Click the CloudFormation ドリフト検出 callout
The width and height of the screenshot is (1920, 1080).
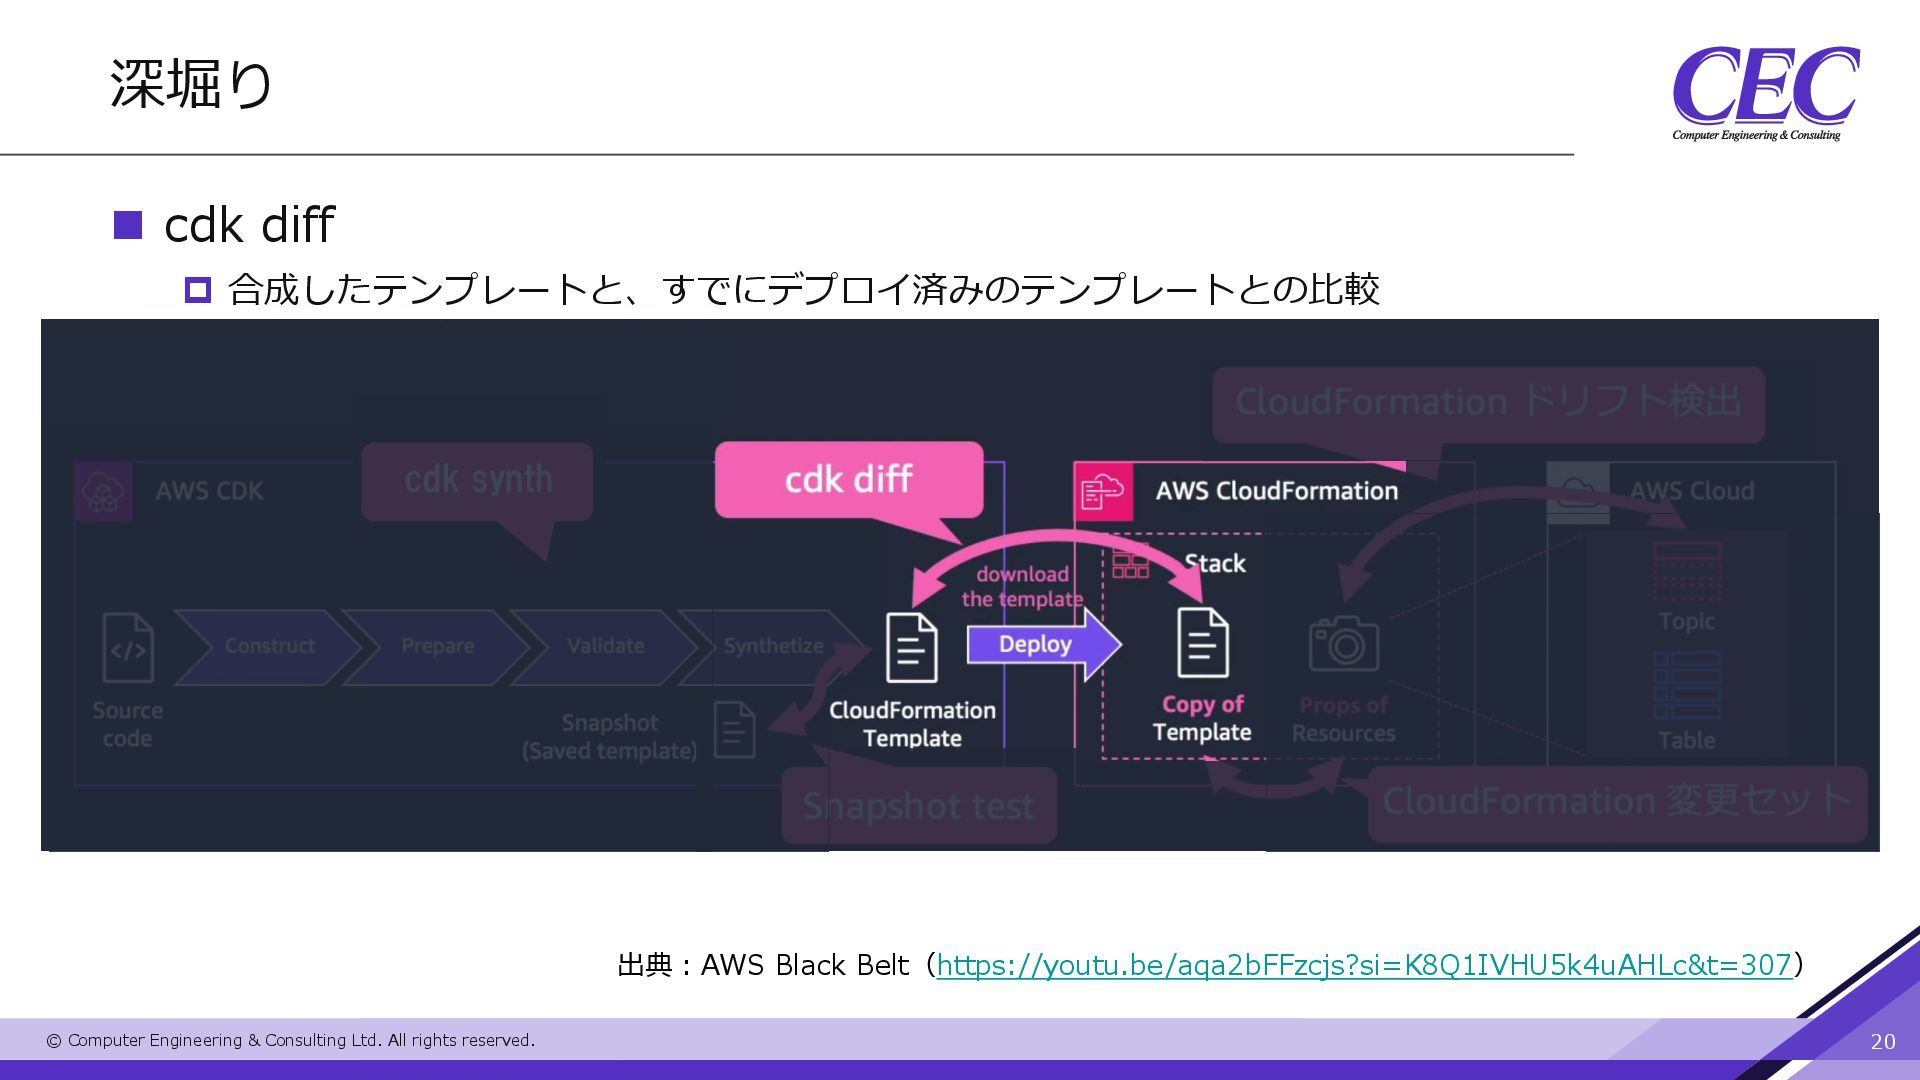[1487, 403]
